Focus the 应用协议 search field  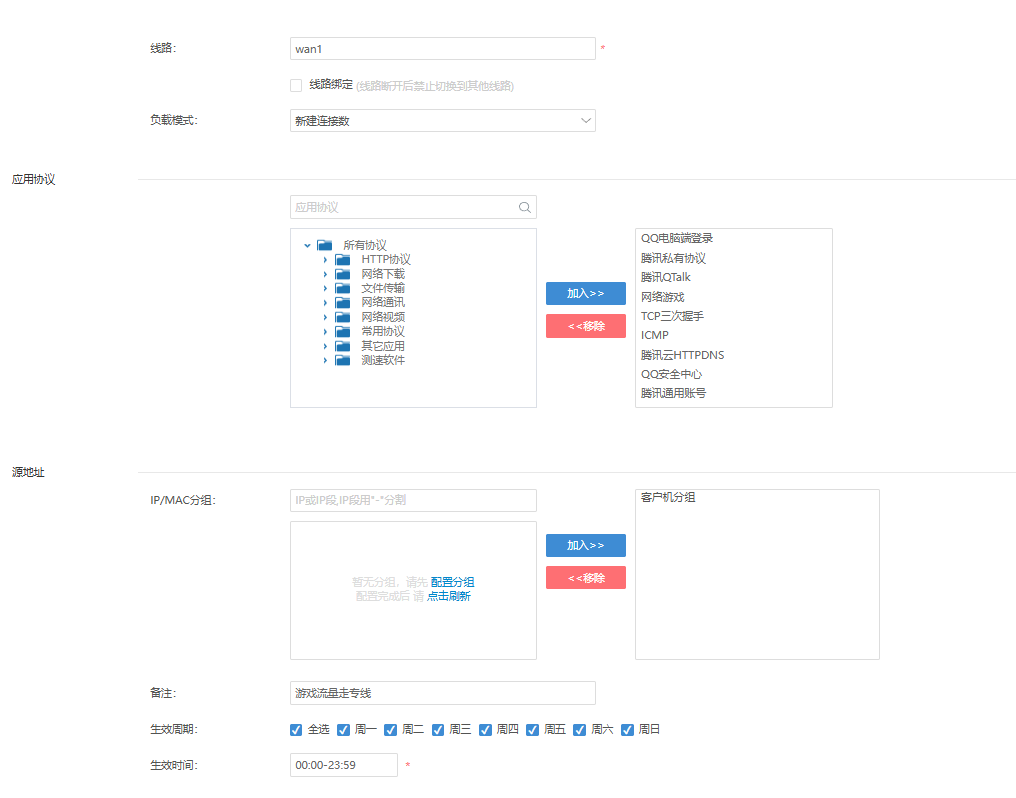click(x=413, y=207)
